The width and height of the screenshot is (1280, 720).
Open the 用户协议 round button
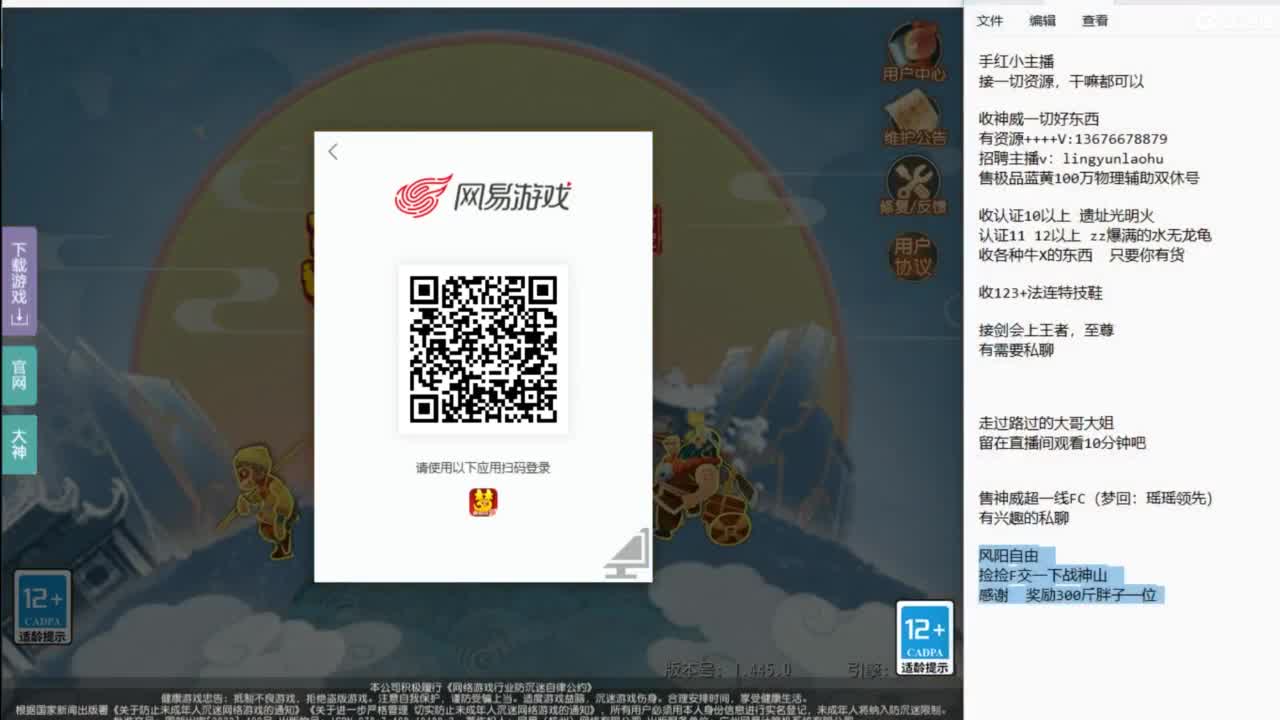(913, 255)
